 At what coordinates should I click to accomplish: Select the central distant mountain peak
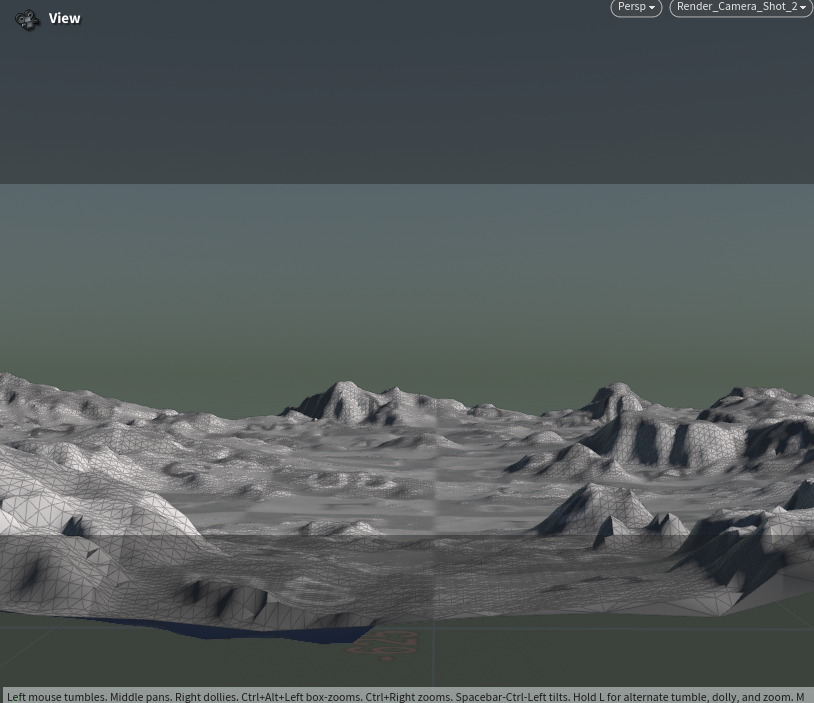point(342,398)
